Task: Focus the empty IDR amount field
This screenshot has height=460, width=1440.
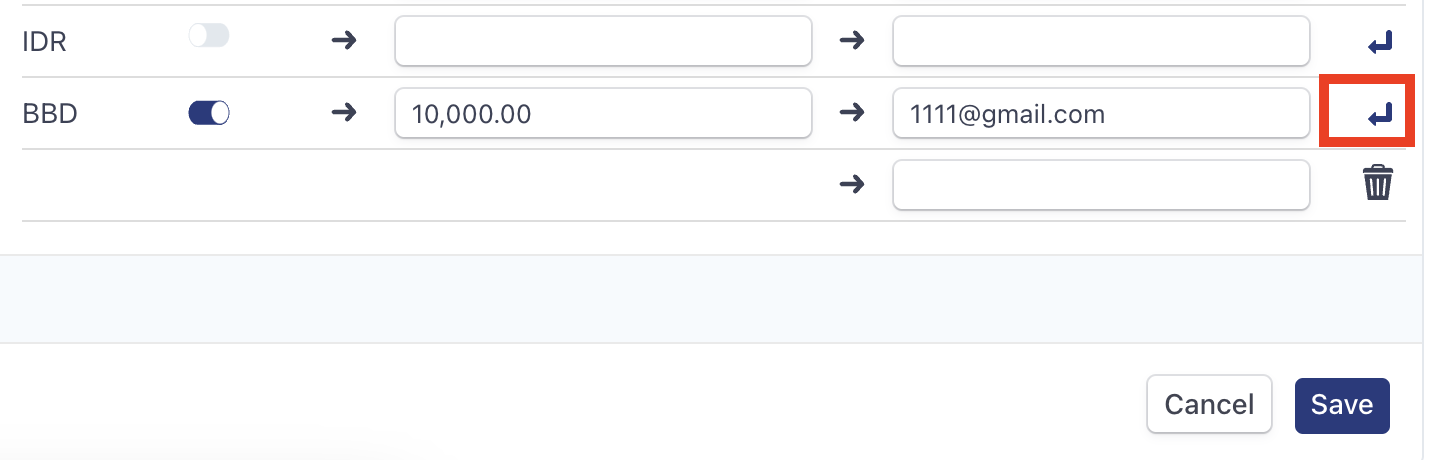Action: click(603, 41)
